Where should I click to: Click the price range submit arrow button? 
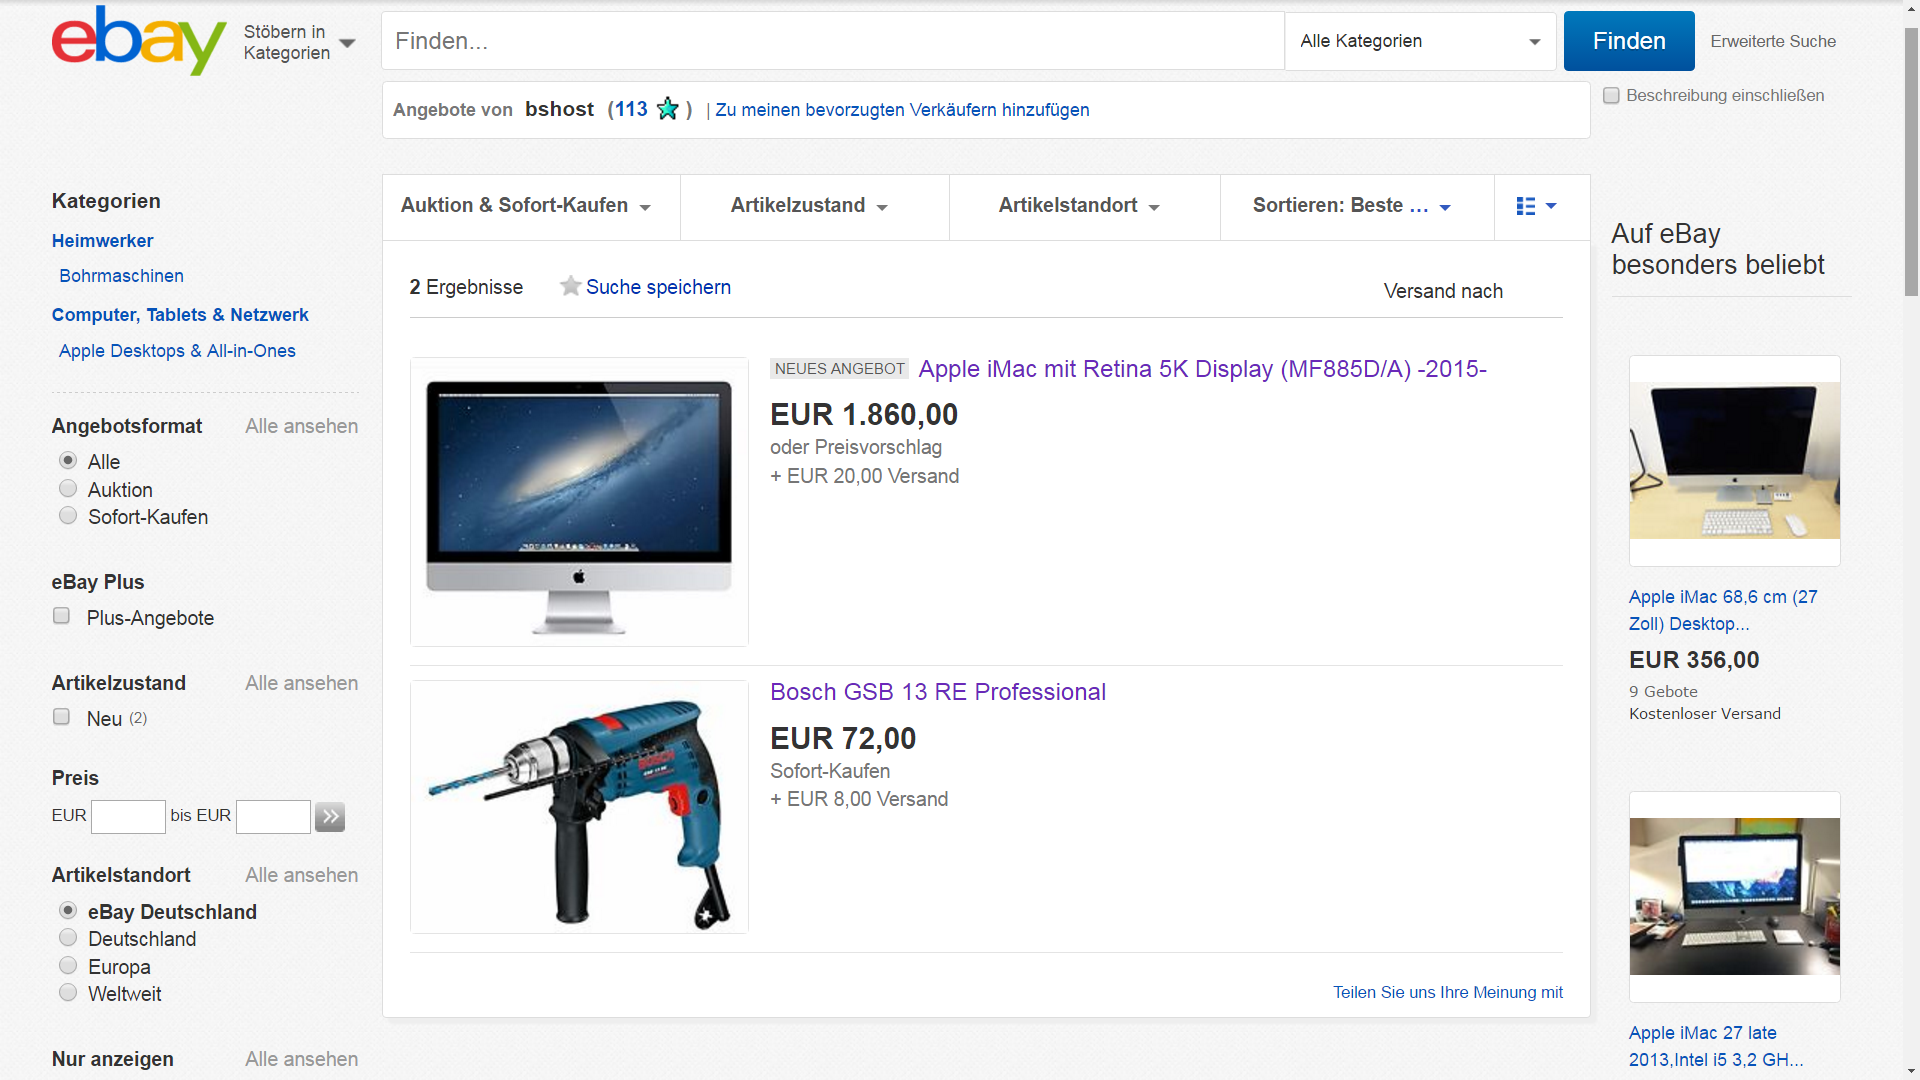330,817
